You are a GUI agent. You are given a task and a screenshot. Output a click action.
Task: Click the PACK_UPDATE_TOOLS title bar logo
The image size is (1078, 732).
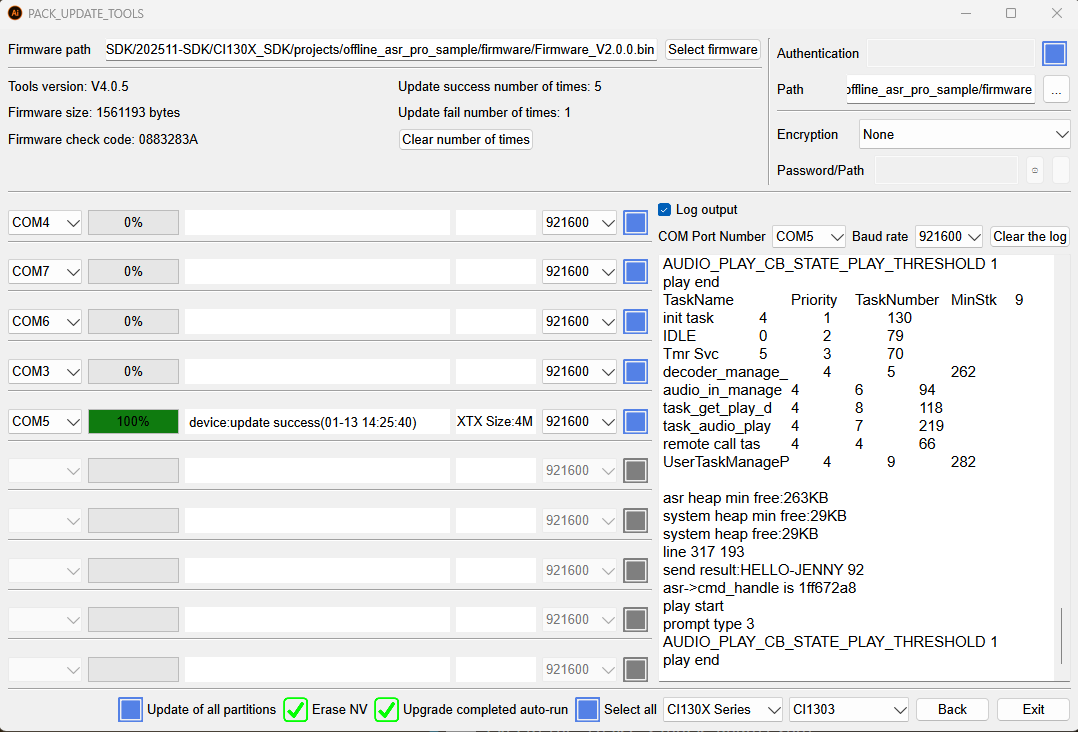[x=14, y=13]
